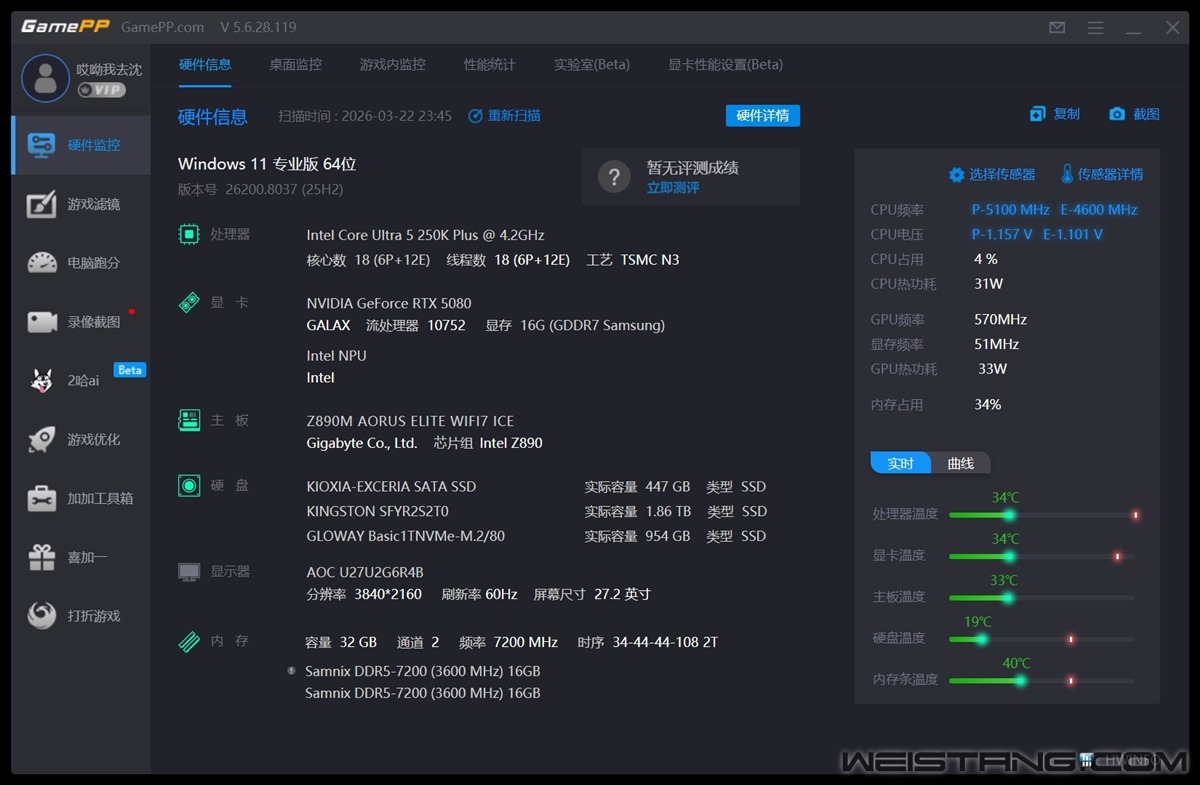Open the 显卡性能设置(Beta) tab

(725, 65)
